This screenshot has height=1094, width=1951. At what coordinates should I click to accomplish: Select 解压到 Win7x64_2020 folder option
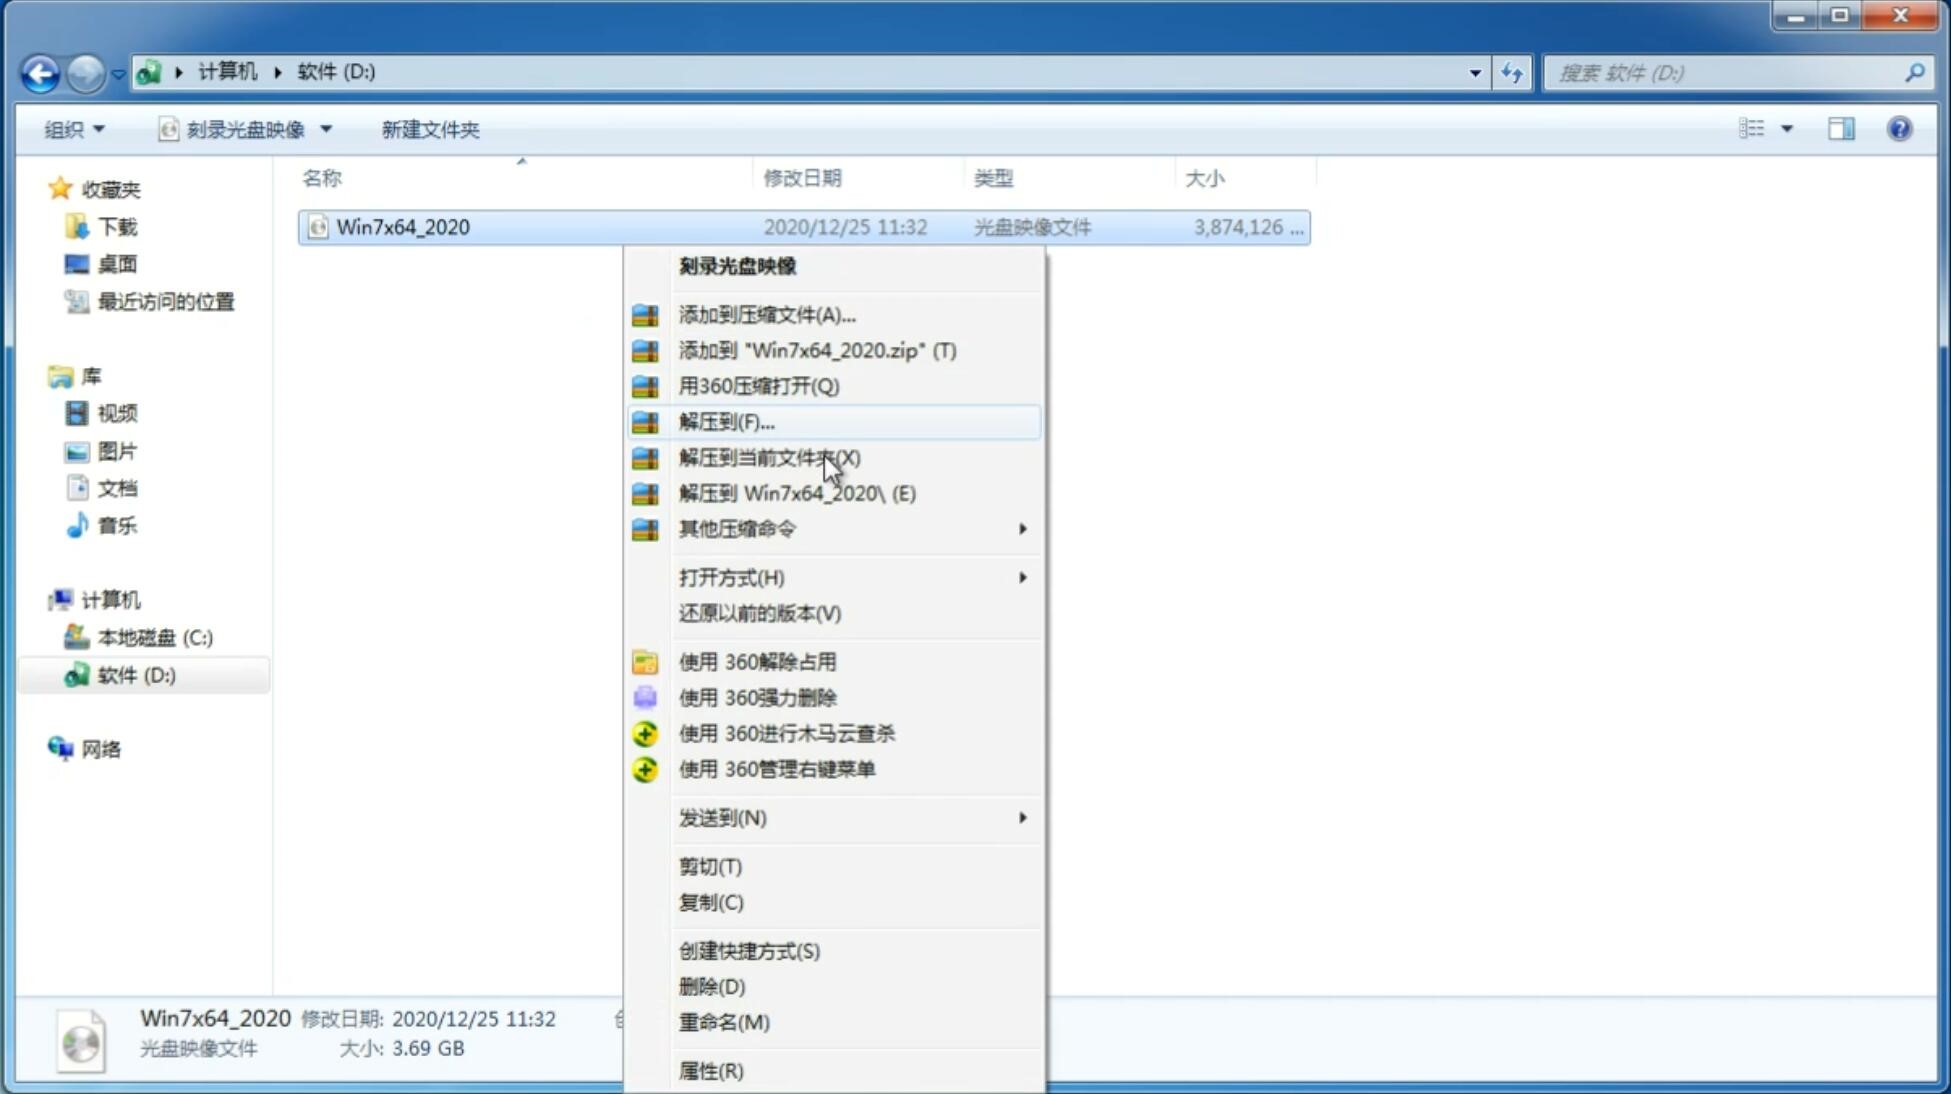[x=797, y=492]
